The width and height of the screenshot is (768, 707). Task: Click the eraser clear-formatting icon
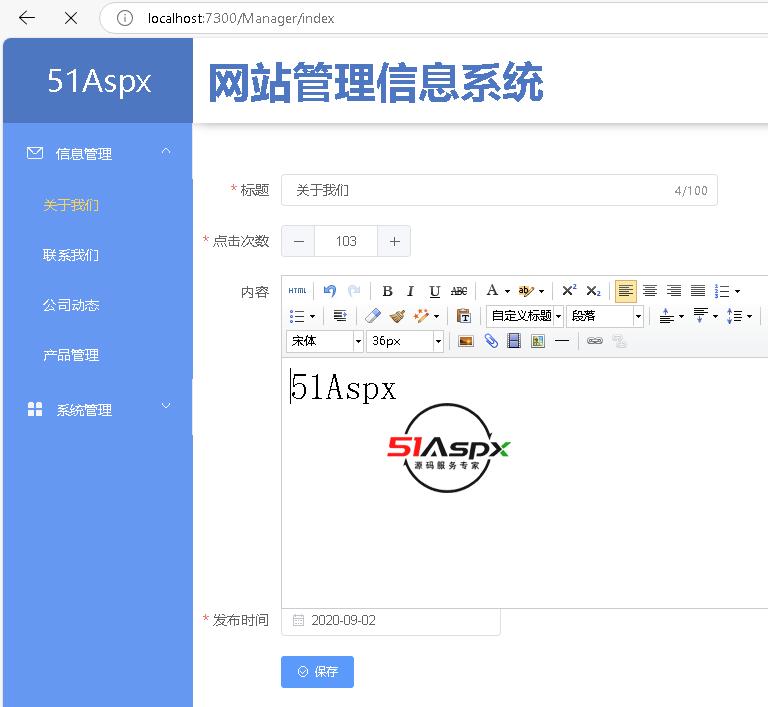[373, 316]
